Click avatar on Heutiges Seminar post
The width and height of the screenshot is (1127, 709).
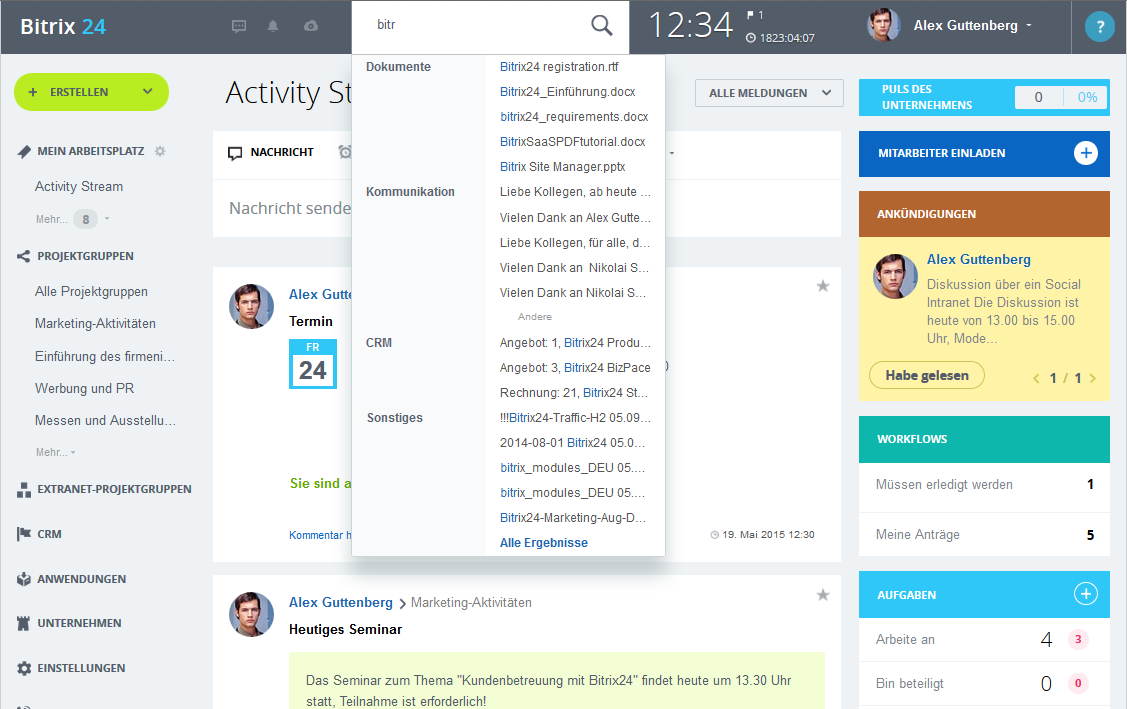[252, 614]
